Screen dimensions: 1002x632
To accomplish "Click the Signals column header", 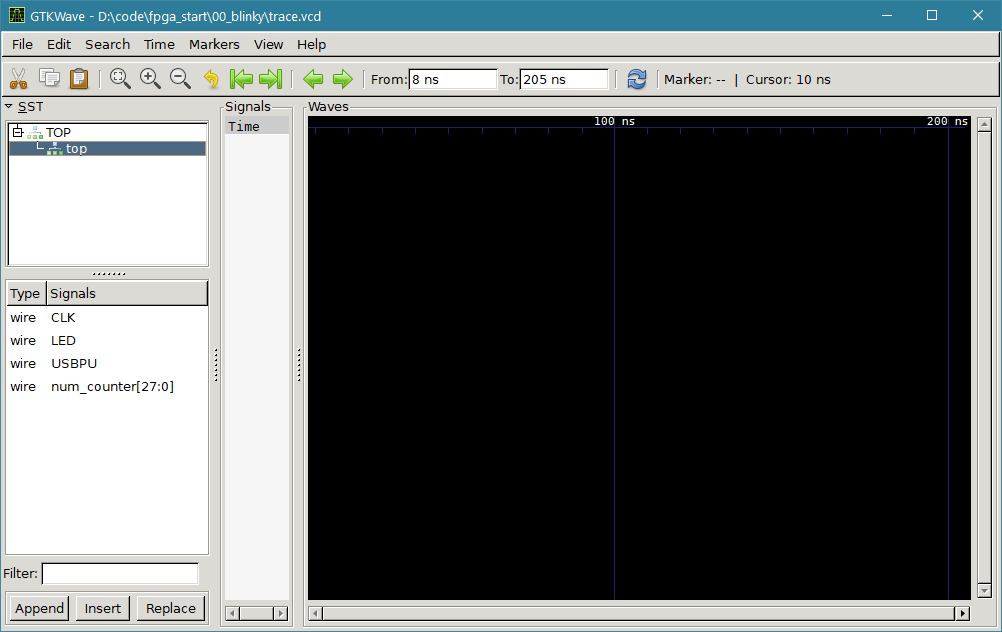I will tap(127, 293).
